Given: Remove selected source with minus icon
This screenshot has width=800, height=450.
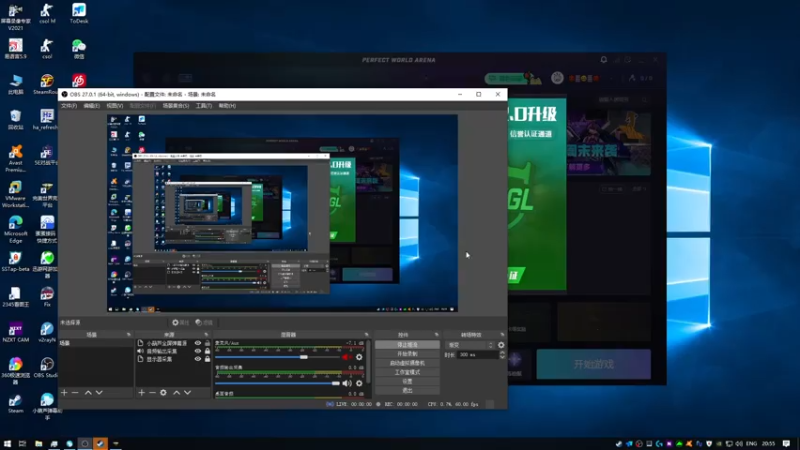Looking at the screenshot, I should pos(152,392).
